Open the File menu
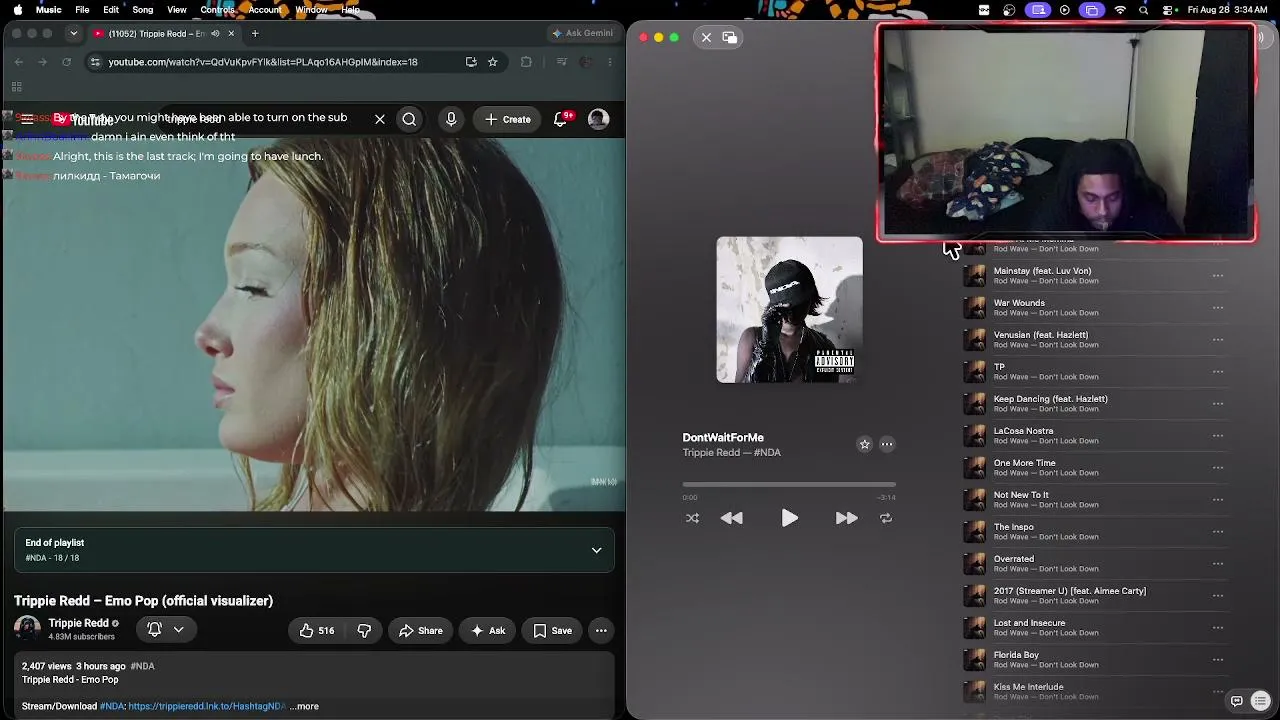This screenshot has height=720, width=1280. 82,10
